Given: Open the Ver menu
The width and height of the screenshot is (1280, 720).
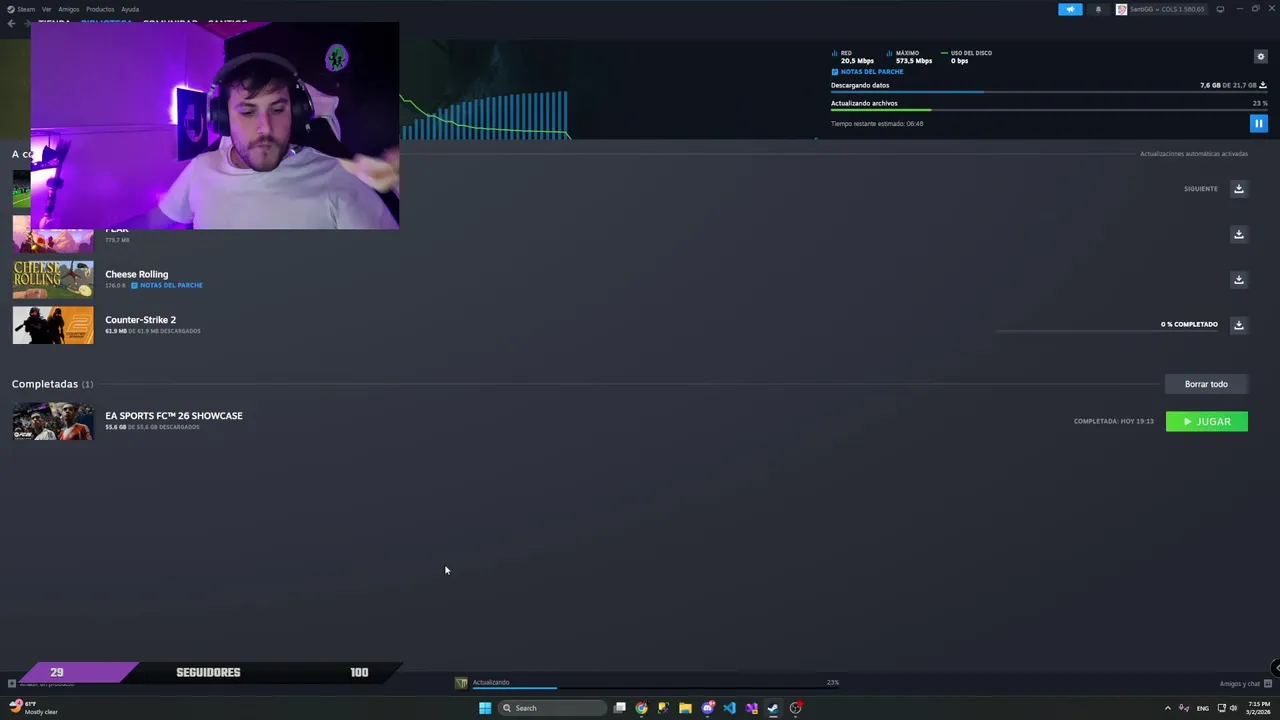Looking at the screenshot, I should point(47,9).
